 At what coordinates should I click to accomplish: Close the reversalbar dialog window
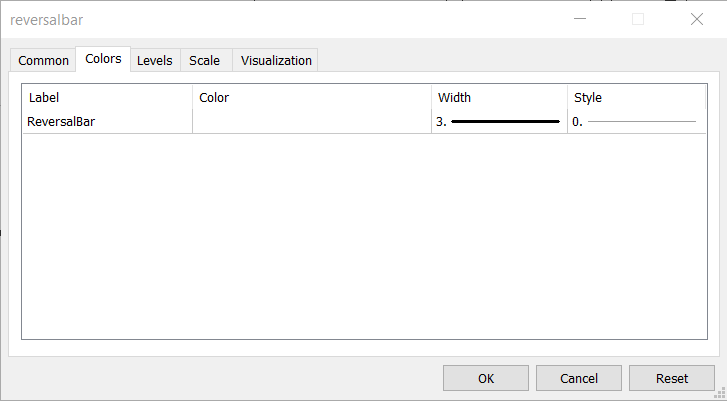(697, 19)
